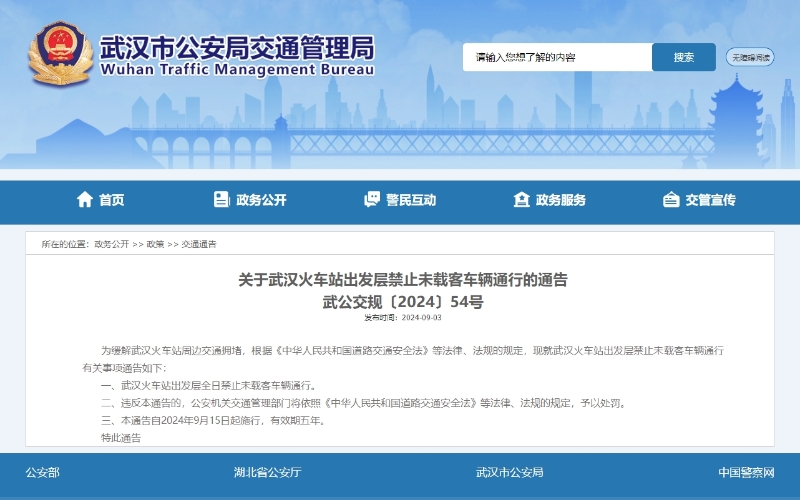Image resolution: width=800 pixels, height=500 pixels.
Task: Click the home icon beside 首页
Action: click(85, 199)
